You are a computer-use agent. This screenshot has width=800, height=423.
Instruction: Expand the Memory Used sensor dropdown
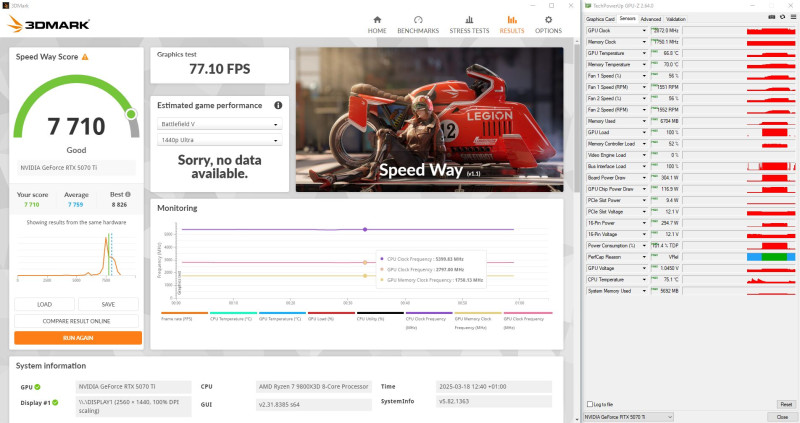(644, 121)
